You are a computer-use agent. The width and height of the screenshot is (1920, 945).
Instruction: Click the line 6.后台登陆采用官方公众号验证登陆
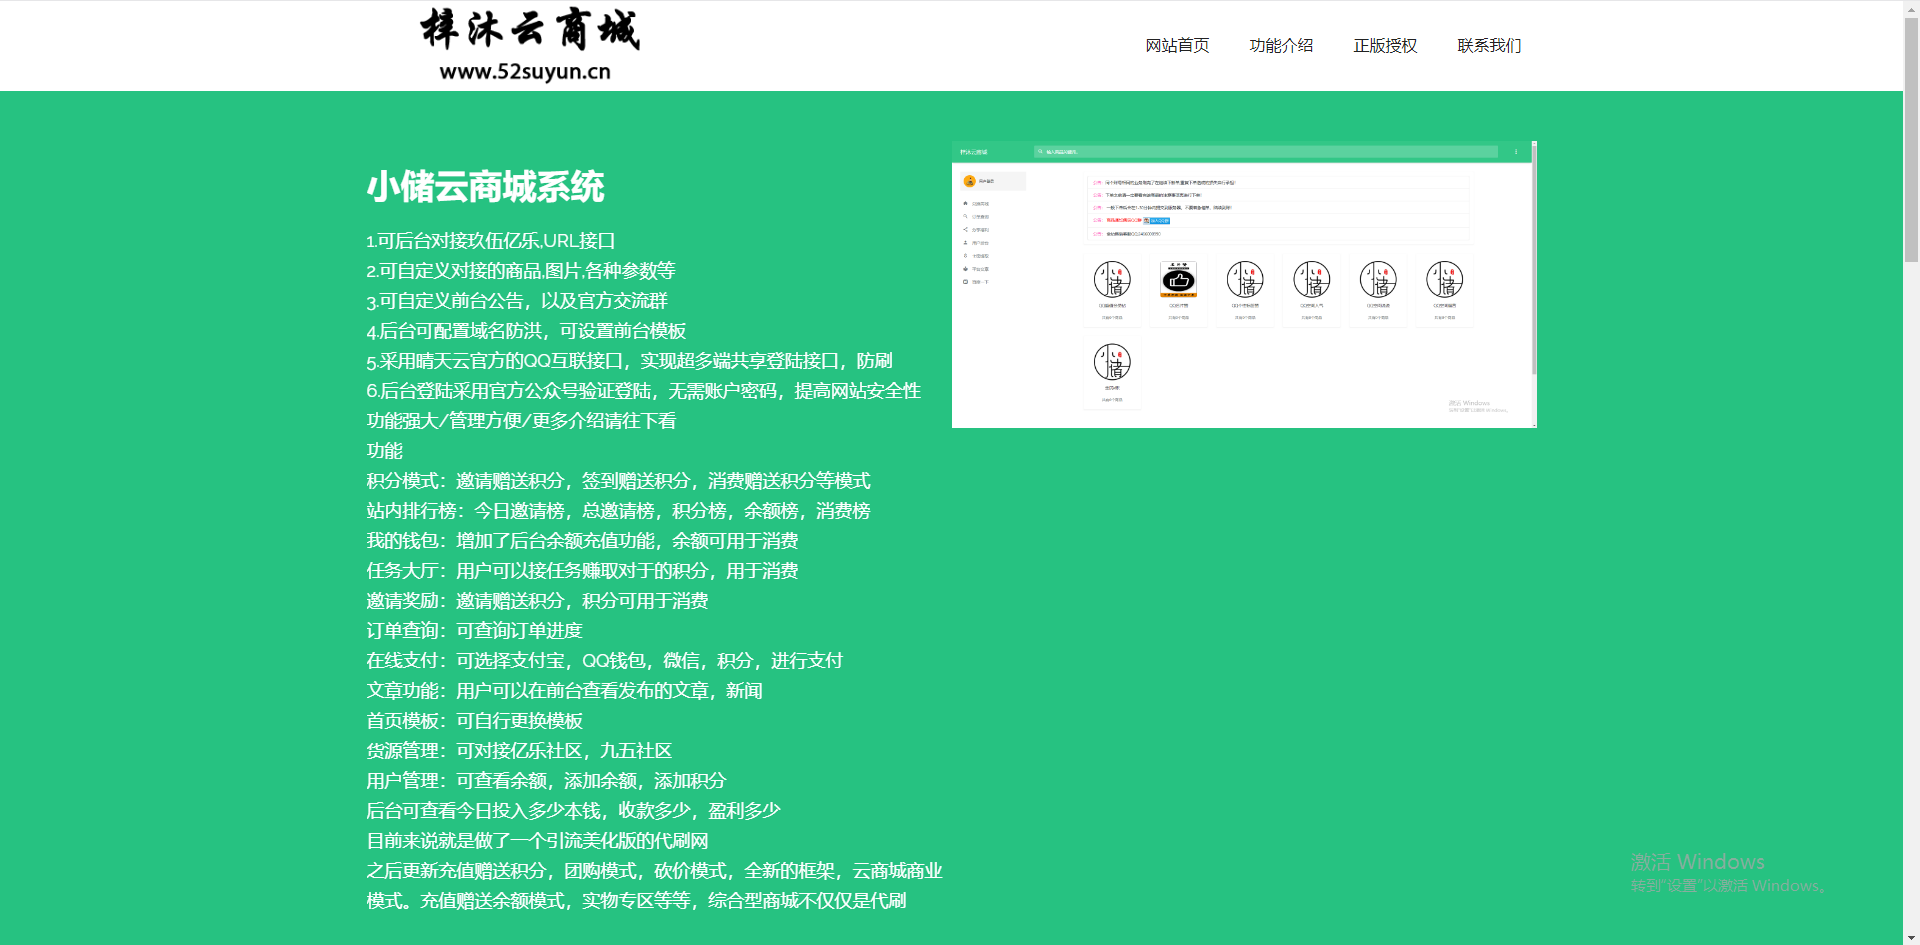click(643, 391)
